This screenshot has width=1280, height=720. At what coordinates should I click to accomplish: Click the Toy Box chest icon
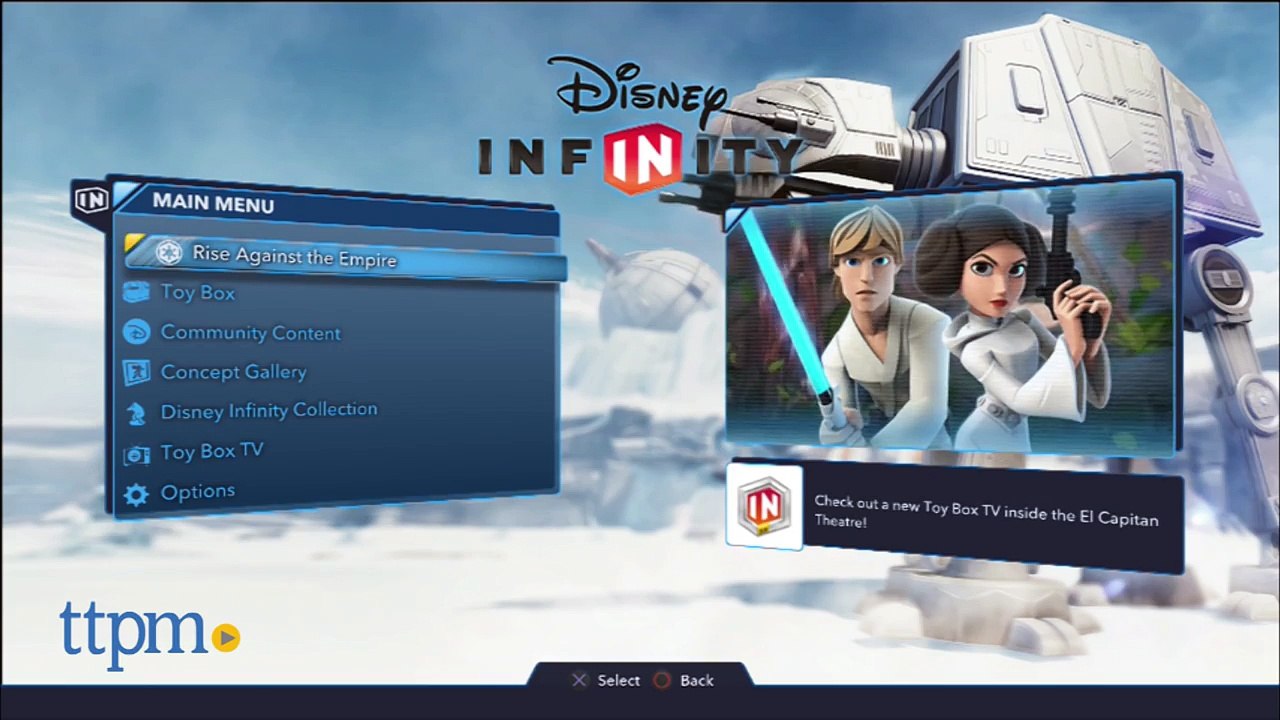pos(136,293)
